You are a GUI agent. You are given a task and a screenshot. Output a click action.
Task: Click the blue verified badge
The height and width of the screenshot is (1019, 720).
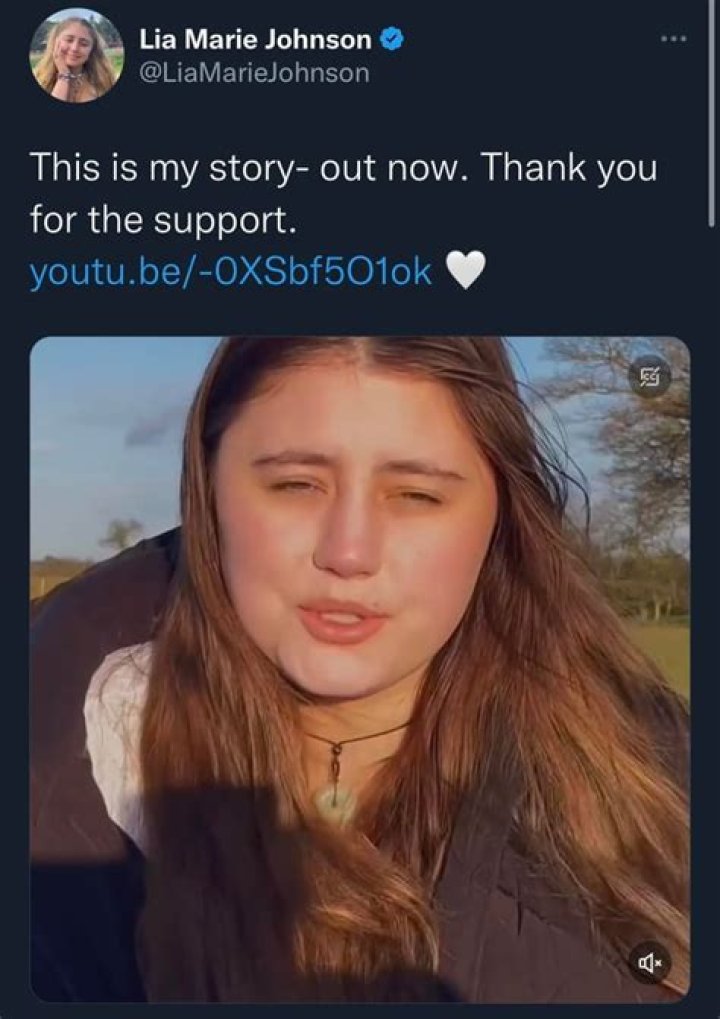[x=394, y=40]
